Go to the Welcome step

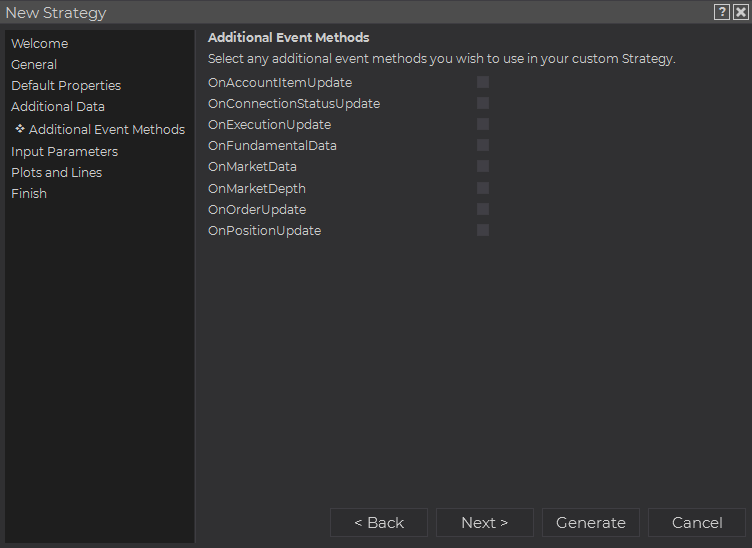click(40, 44)
